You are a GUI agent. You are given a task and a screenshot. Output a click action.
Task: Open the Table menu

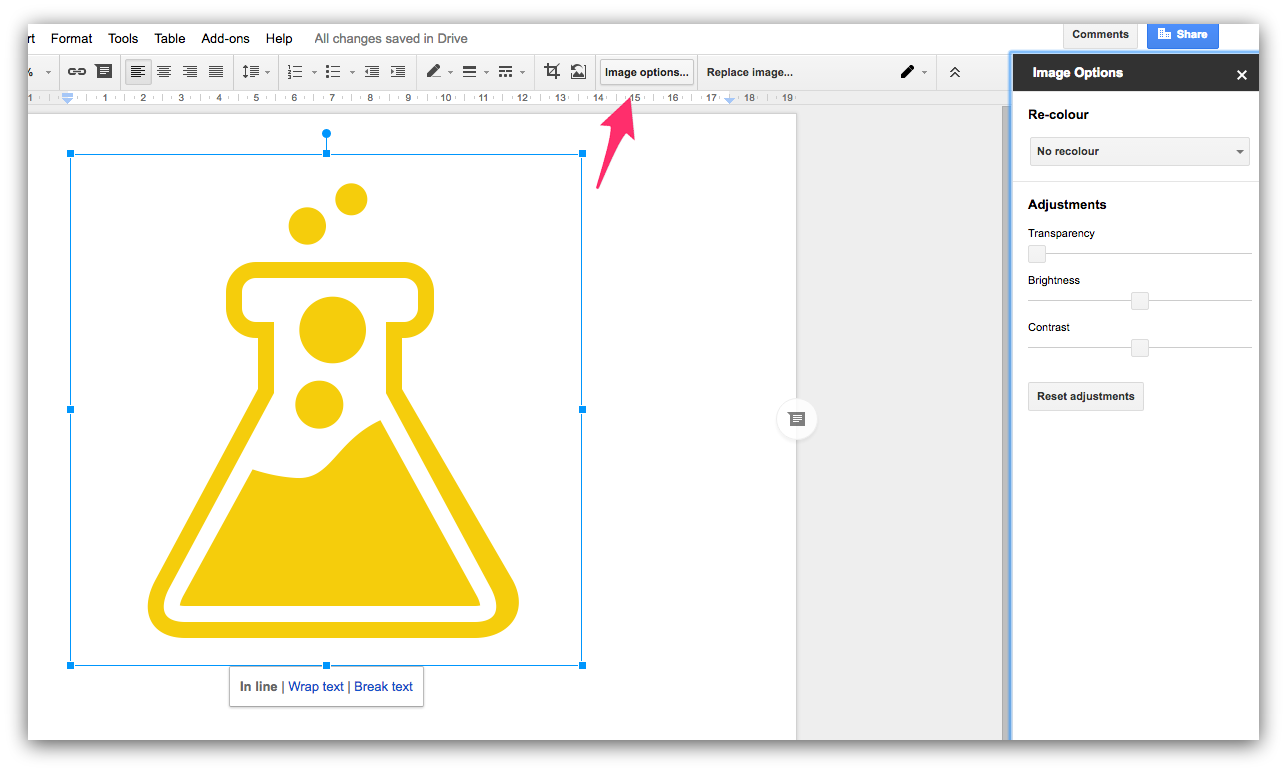(169, 38)
